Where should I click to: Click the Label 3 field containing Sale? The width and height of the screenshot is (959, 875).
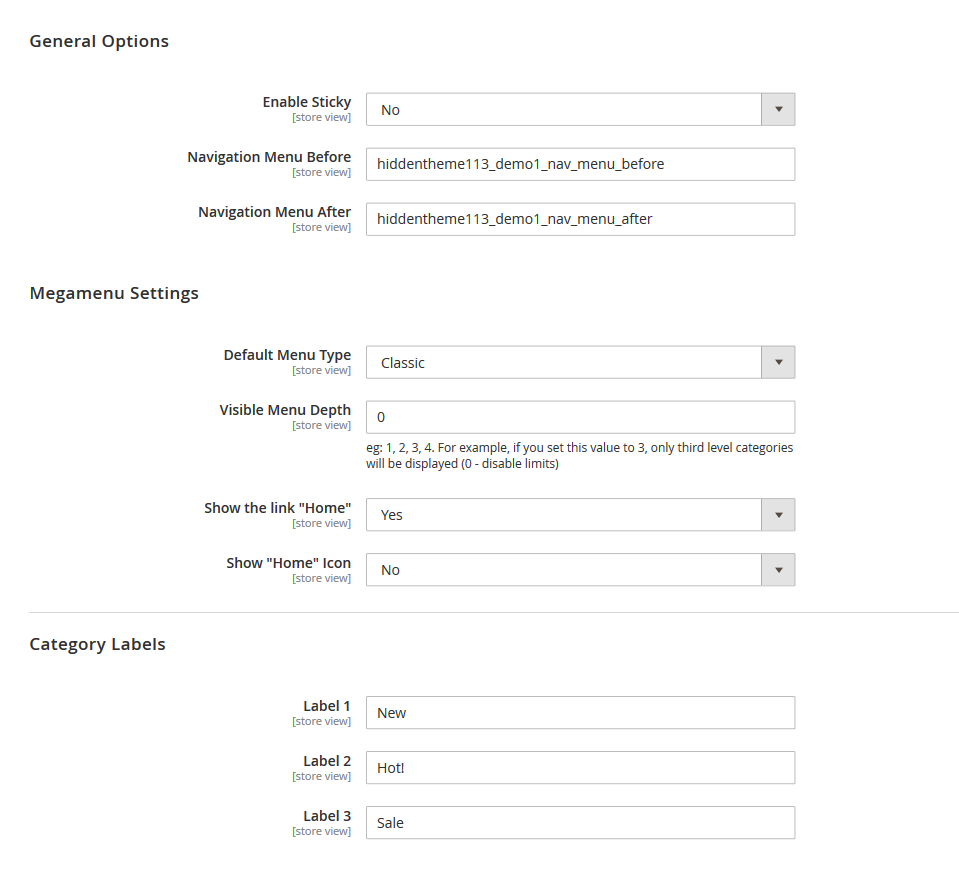580,822
